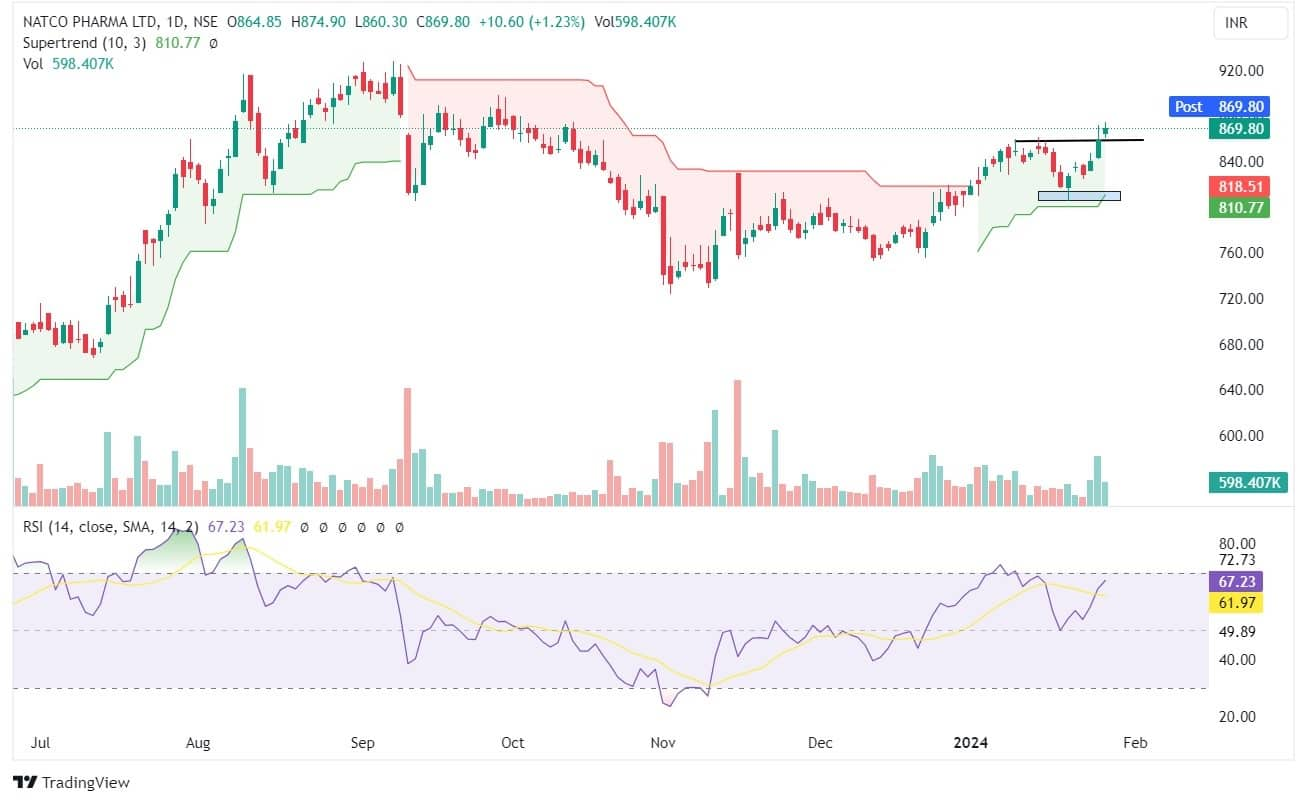This screenshot has width=1307, height=804.
Task: Click the 680.00 price axis level
Action: coord(1240,345)
